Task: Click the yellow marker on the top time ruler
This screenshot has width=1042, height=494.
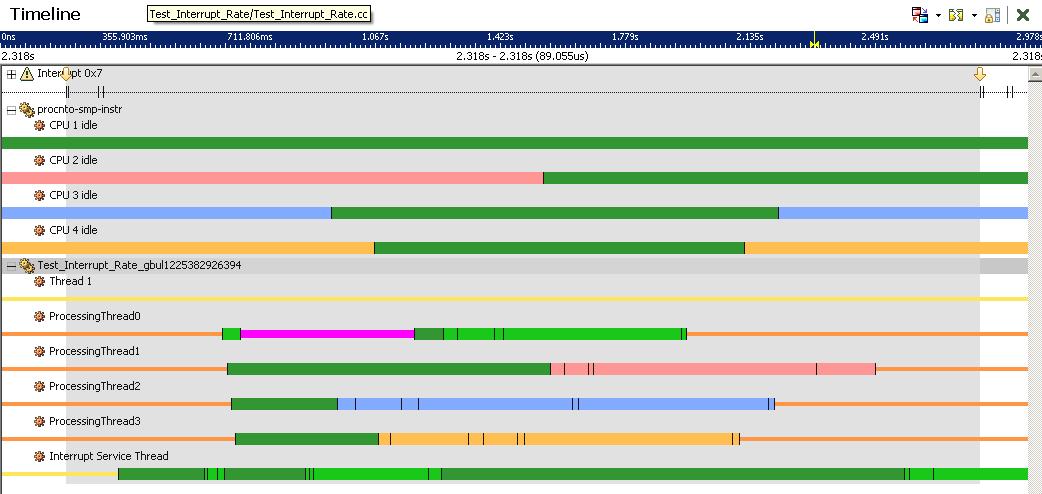Action: click(814, 44)
